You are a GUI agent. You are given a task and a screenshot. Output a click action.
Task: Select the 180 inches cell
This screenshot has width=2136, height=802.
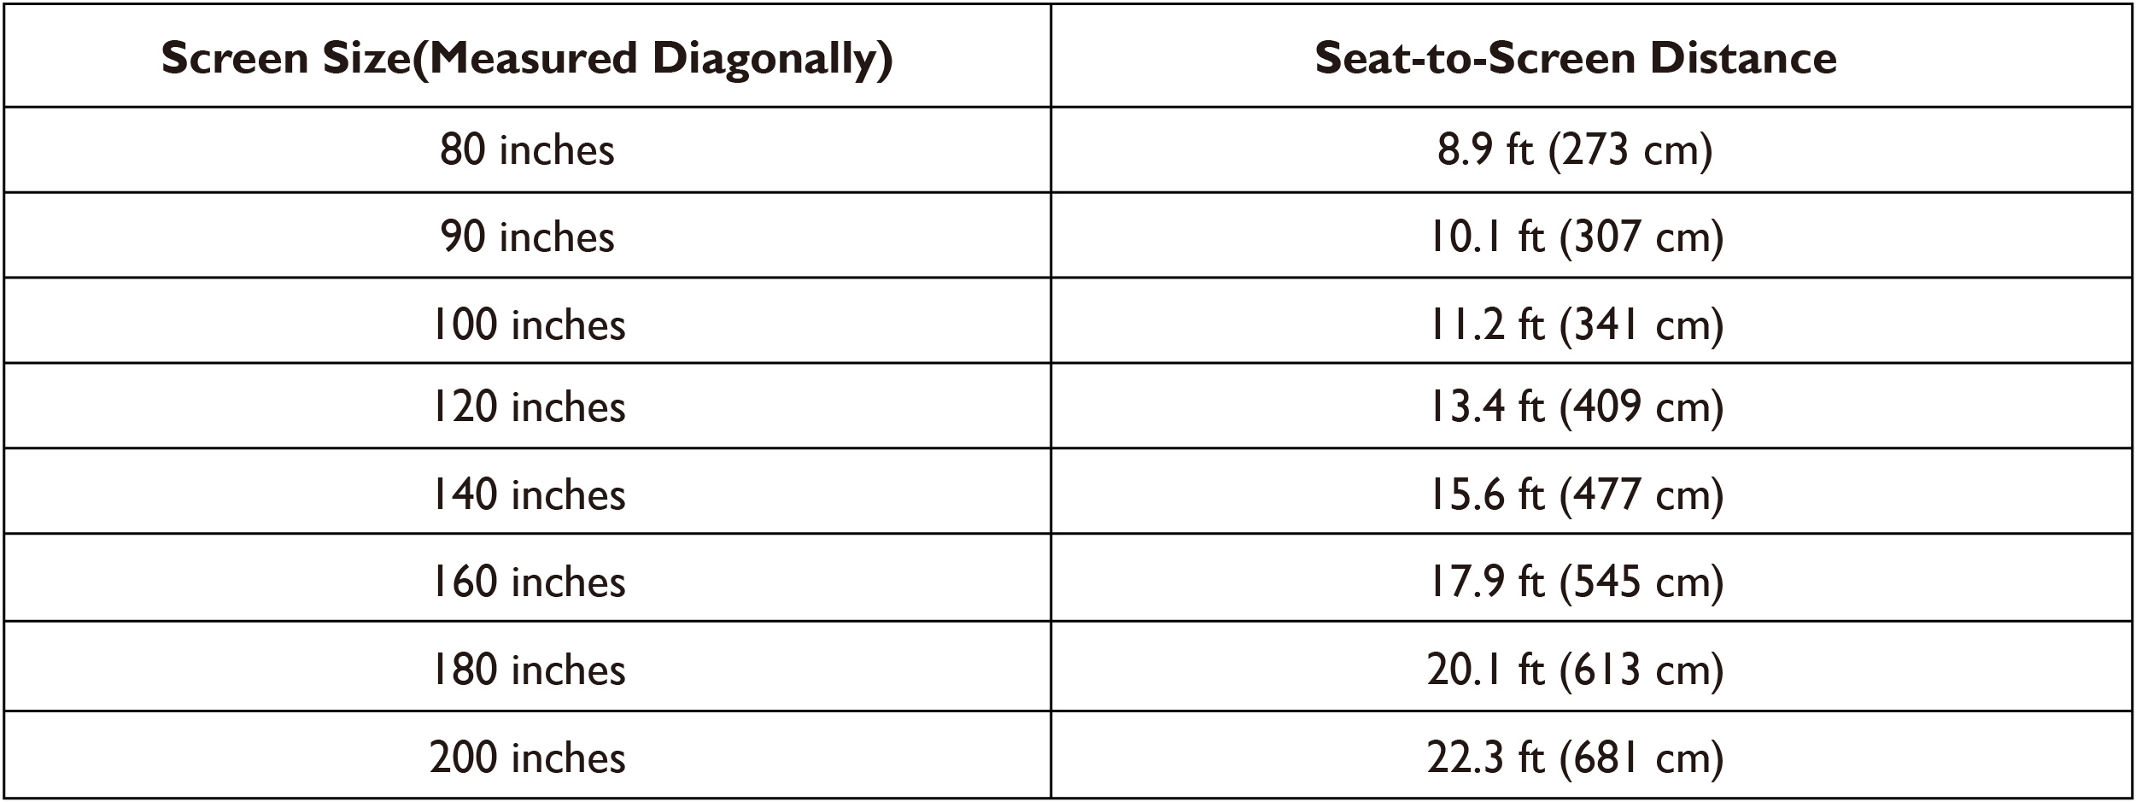coord(527,667)
